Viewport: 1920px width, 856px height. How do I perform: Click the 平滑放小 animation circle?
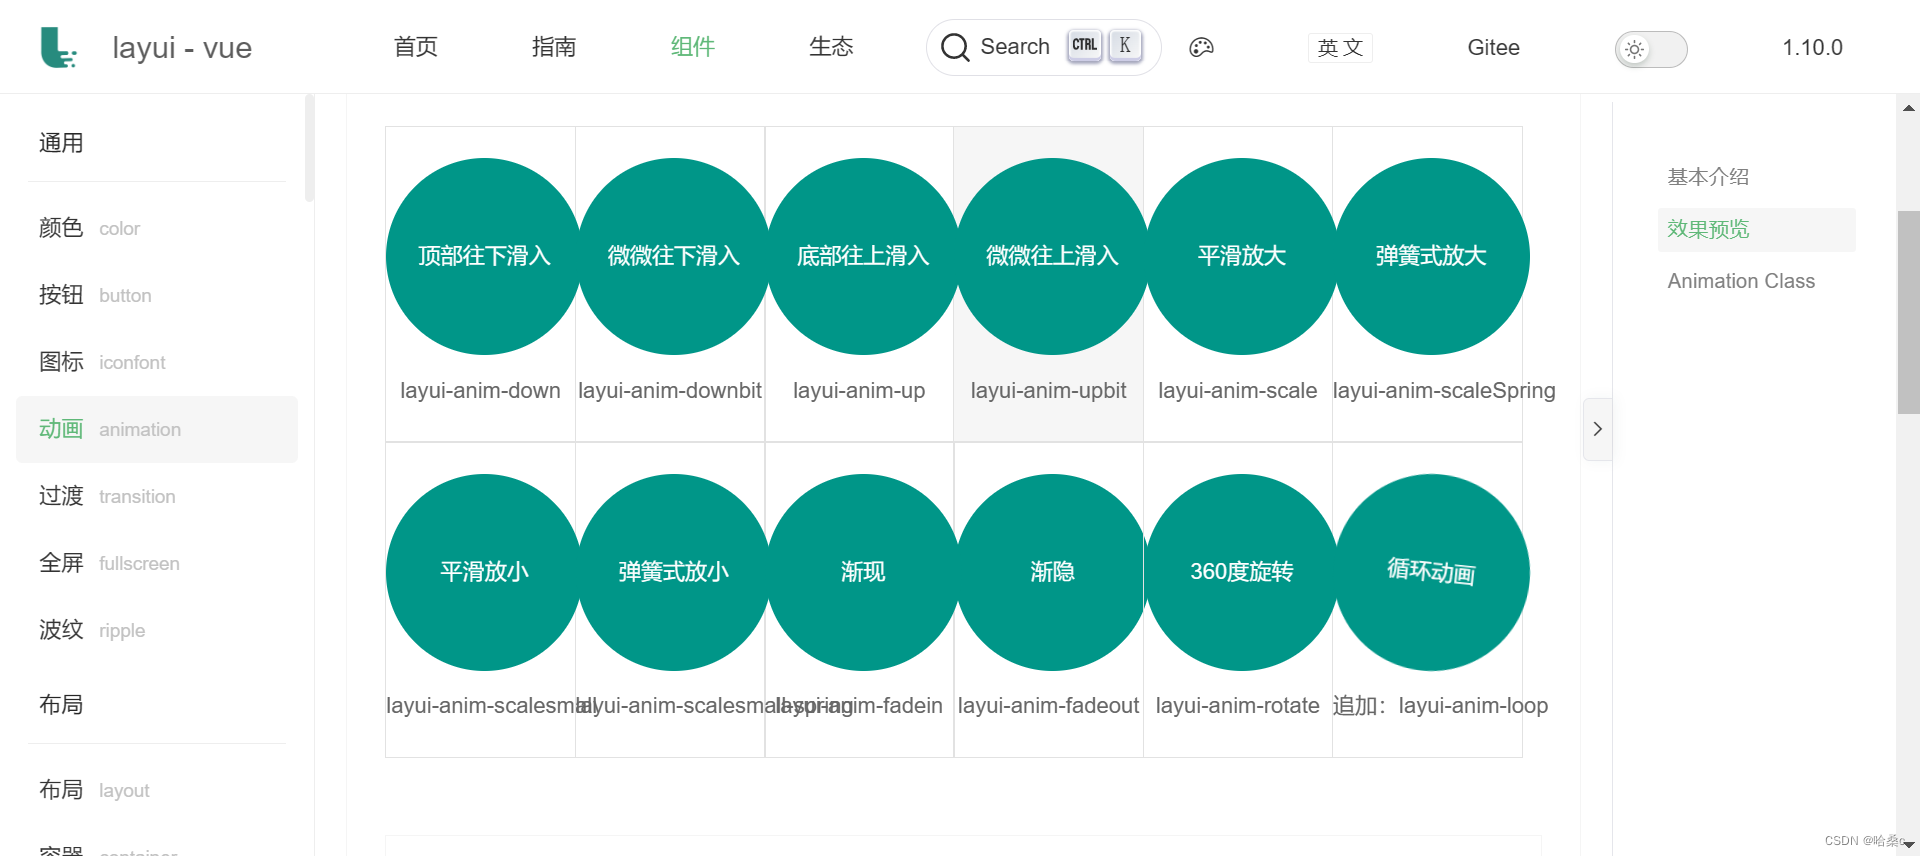tap(484, 572)
